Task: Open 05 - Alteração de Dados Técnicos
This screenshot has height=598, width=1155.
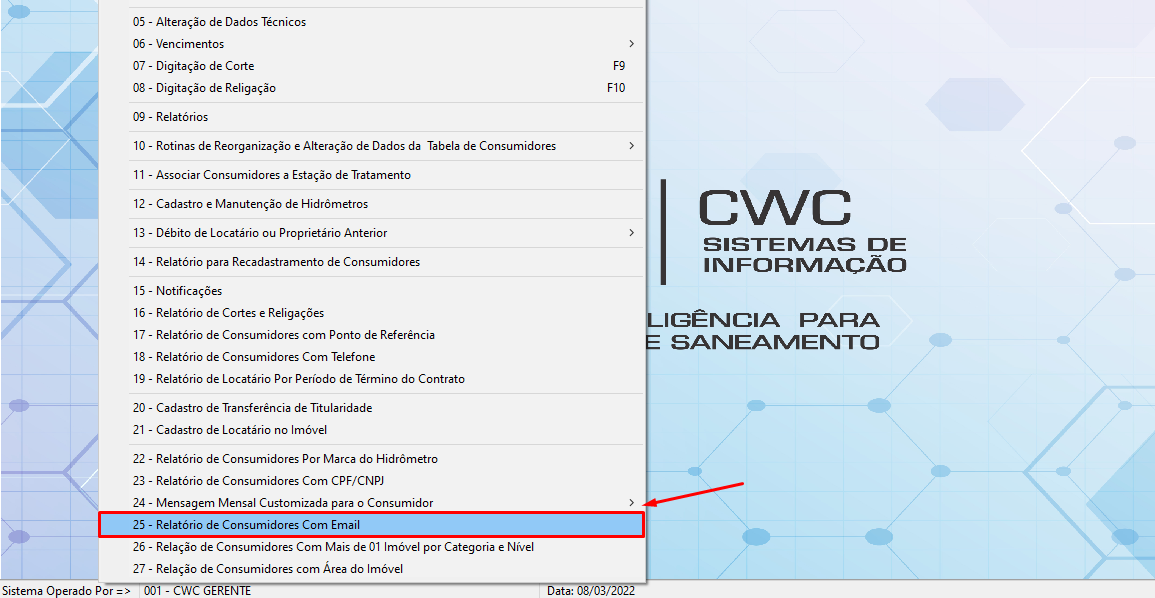Action: pos(219,22)
